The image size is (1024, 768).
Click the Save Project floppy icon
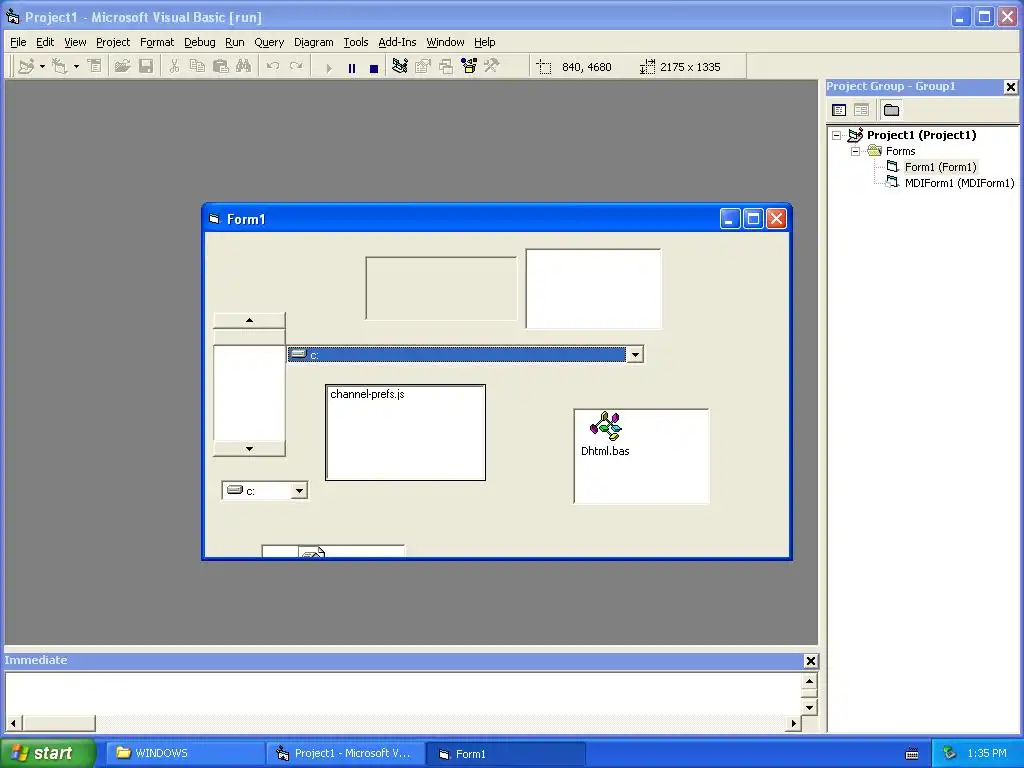click(x=146, y=66)
